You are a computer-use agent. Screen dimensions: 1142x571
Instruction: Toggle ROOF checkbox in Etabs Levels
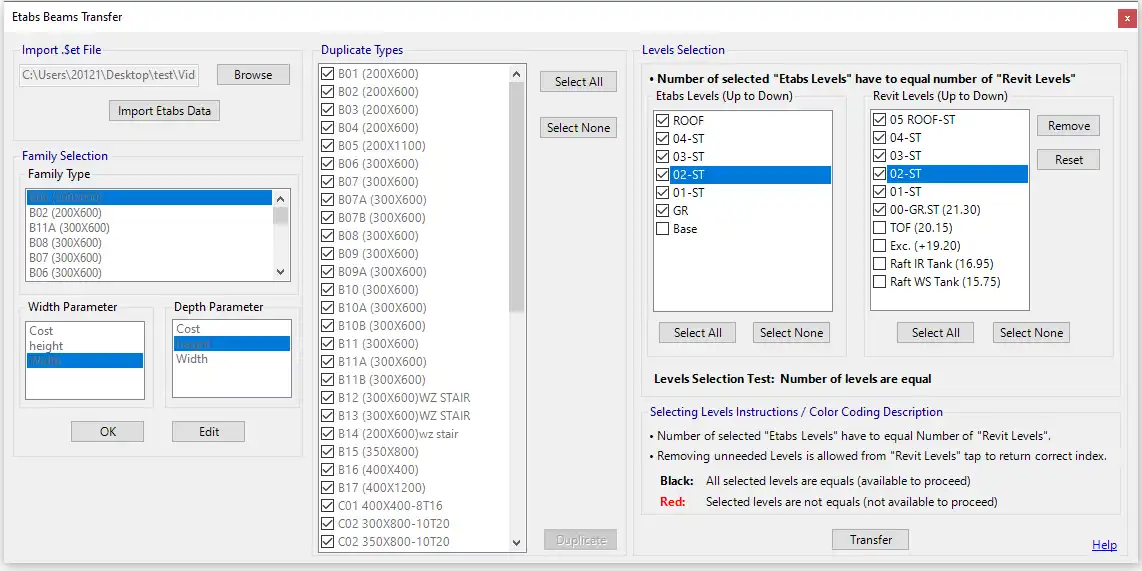coord(663,121)
